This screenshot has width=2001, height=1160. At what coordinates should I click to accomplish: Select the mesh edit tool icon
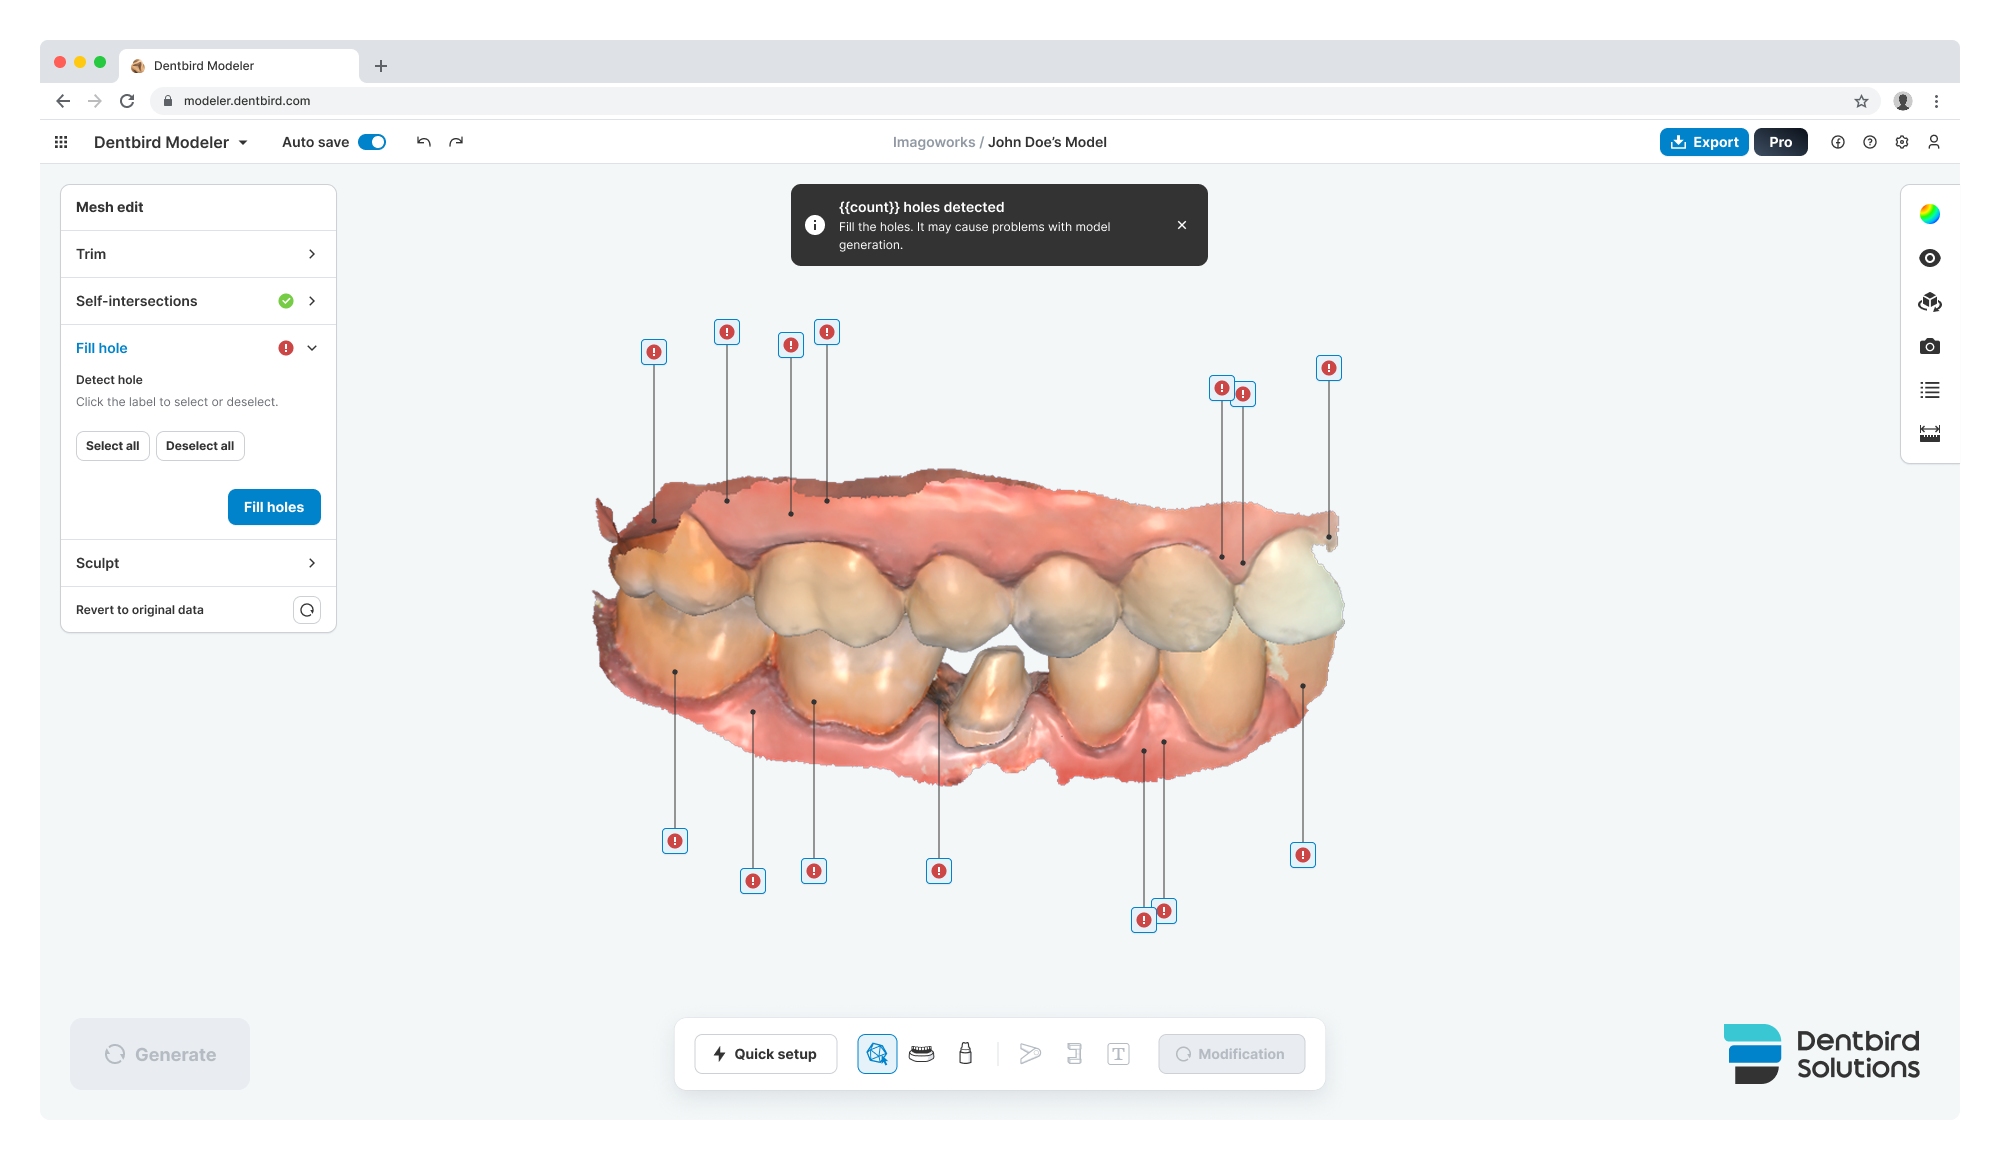tap(877, 1054)
